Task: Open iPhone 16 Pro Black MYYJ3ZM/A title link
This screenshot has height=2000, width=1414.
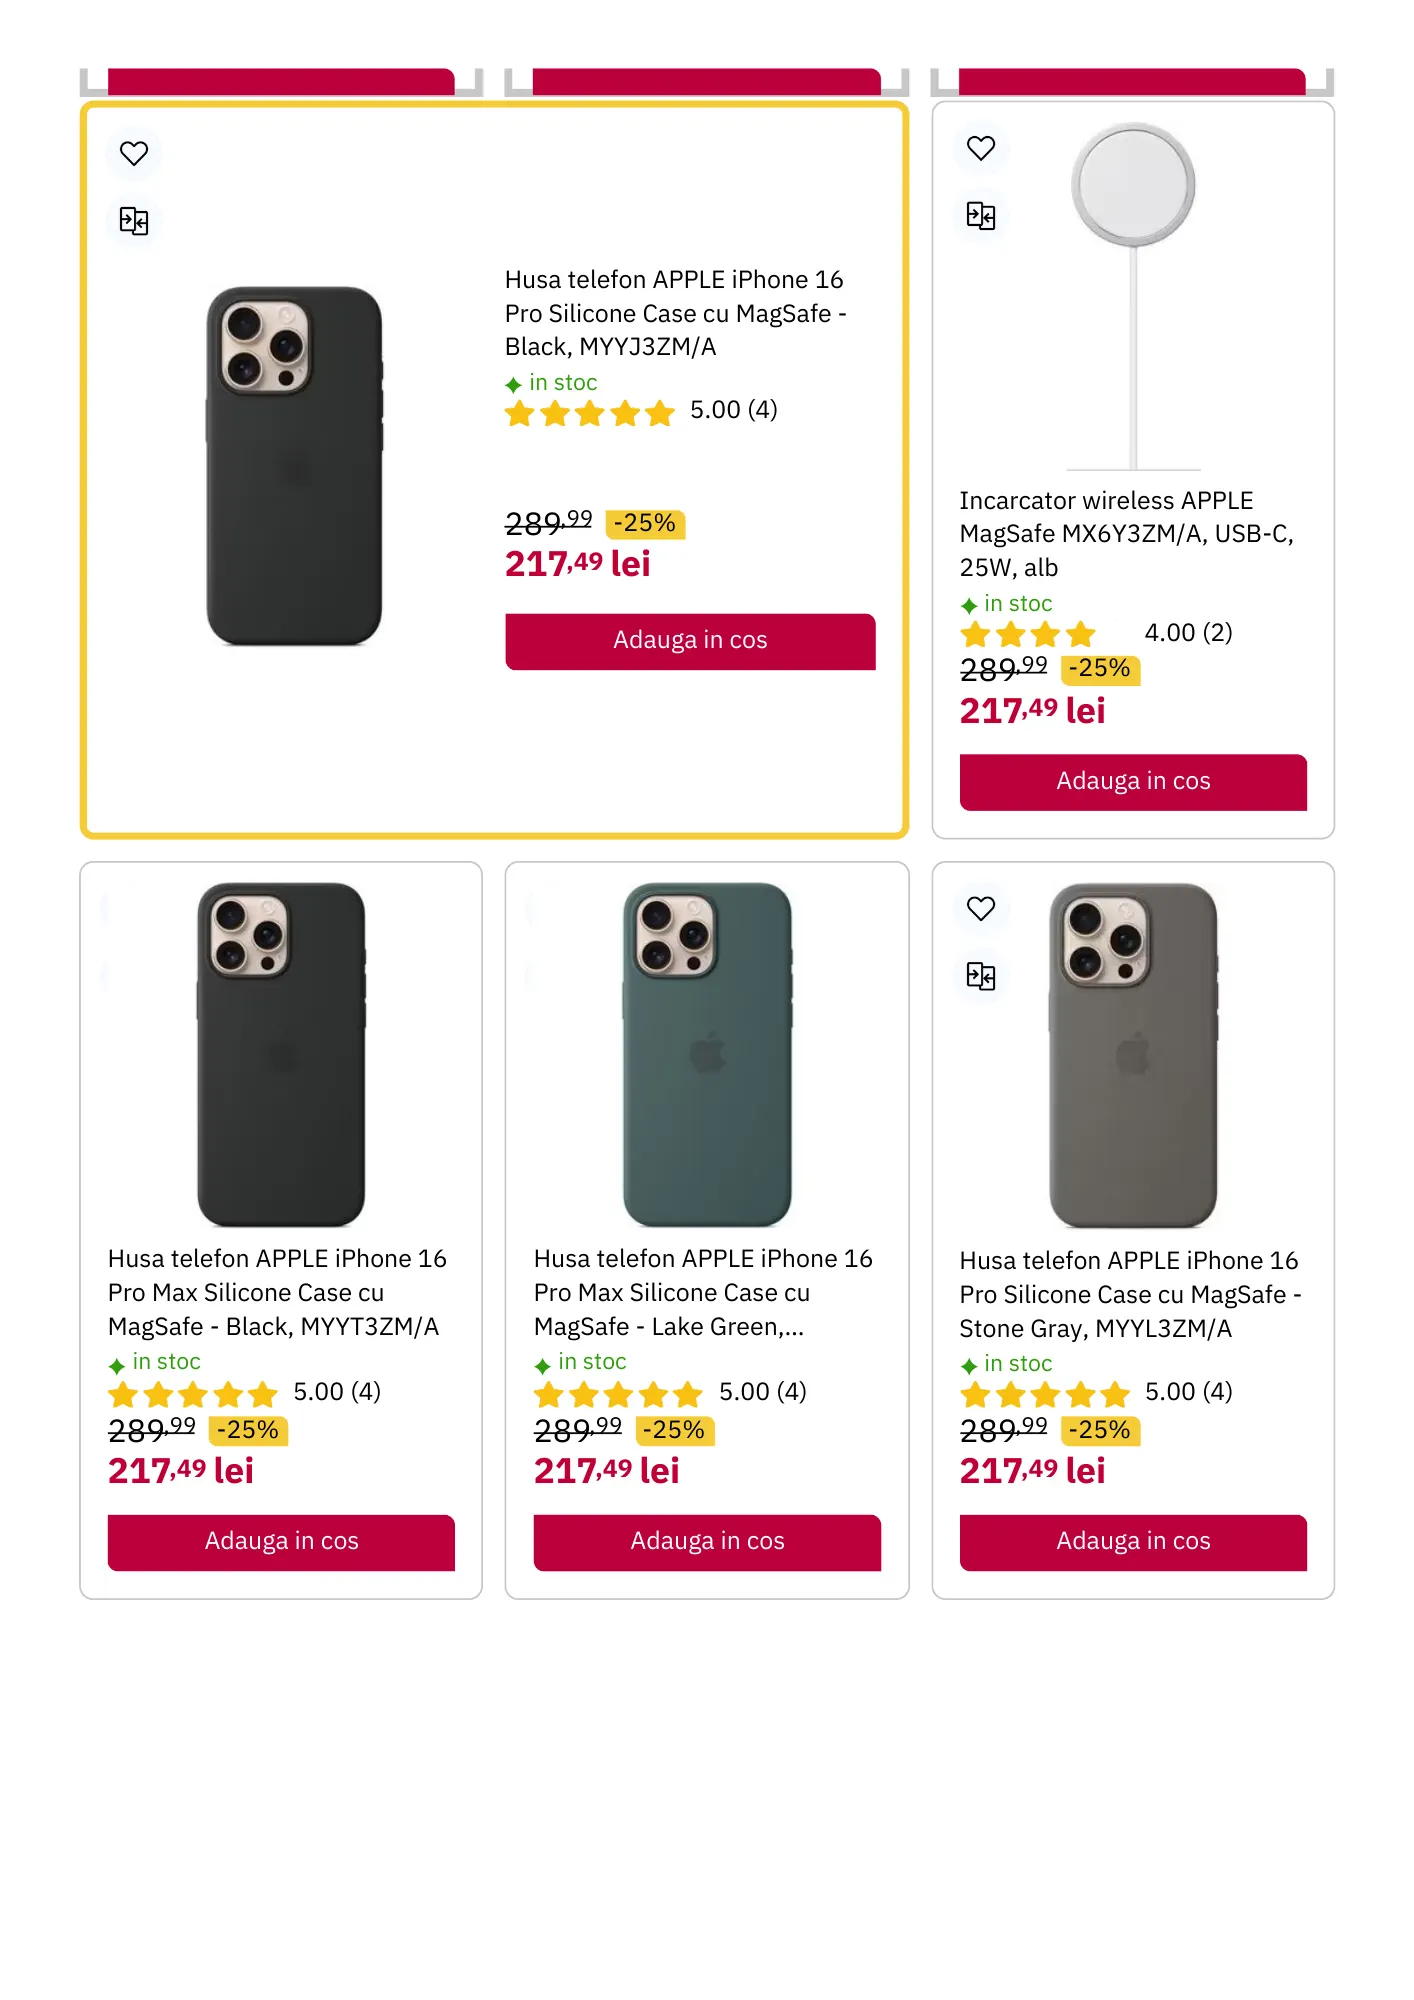Action: pyautogui.click(x=675, y=313)
